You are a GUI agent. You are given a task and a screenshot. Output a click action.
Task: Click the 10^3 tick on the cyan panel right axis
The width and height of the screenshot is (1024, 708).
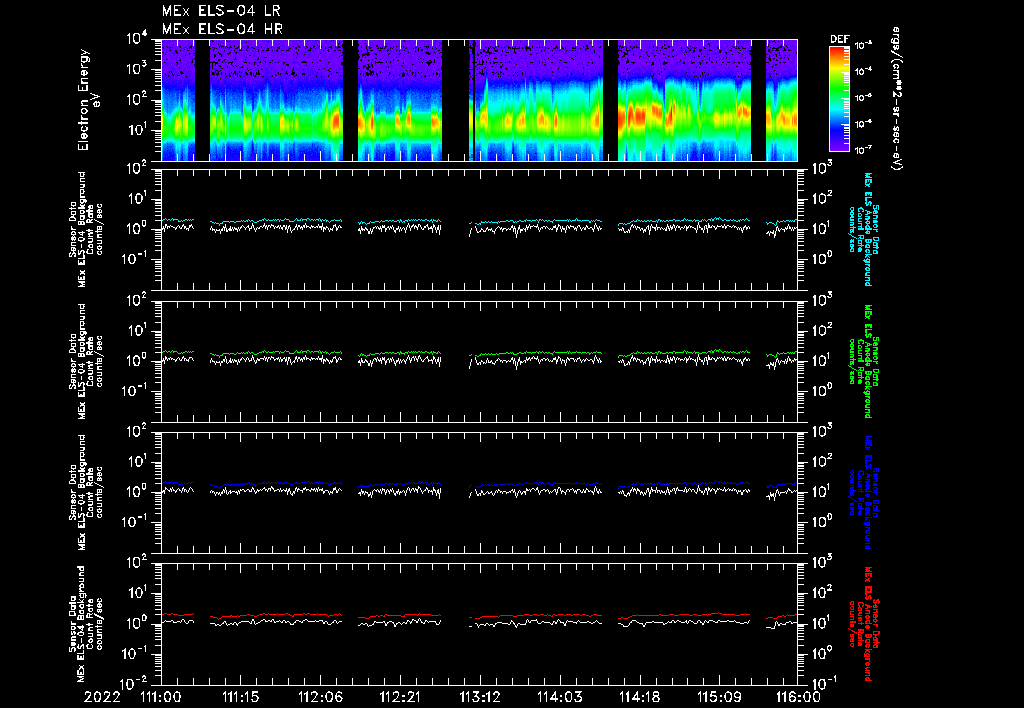click(822, 169)
